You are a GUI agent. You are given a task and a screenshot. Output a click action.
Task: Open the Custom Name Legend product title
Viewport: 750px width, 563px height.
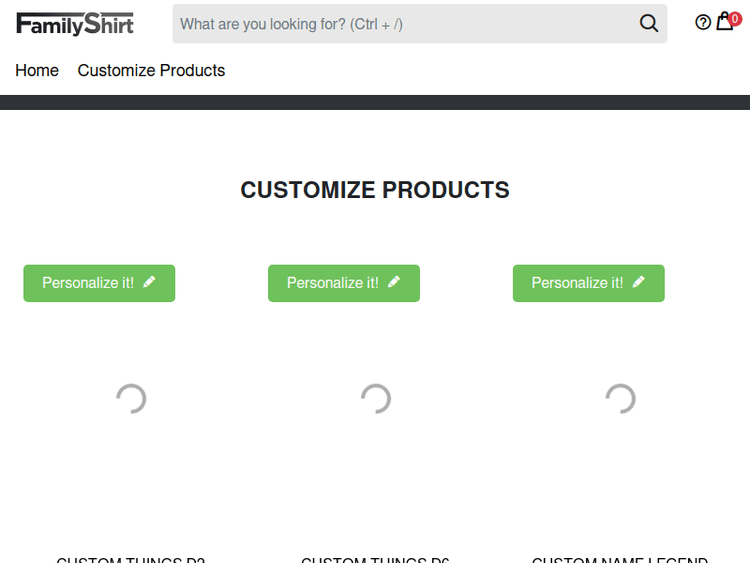(620, 559)
